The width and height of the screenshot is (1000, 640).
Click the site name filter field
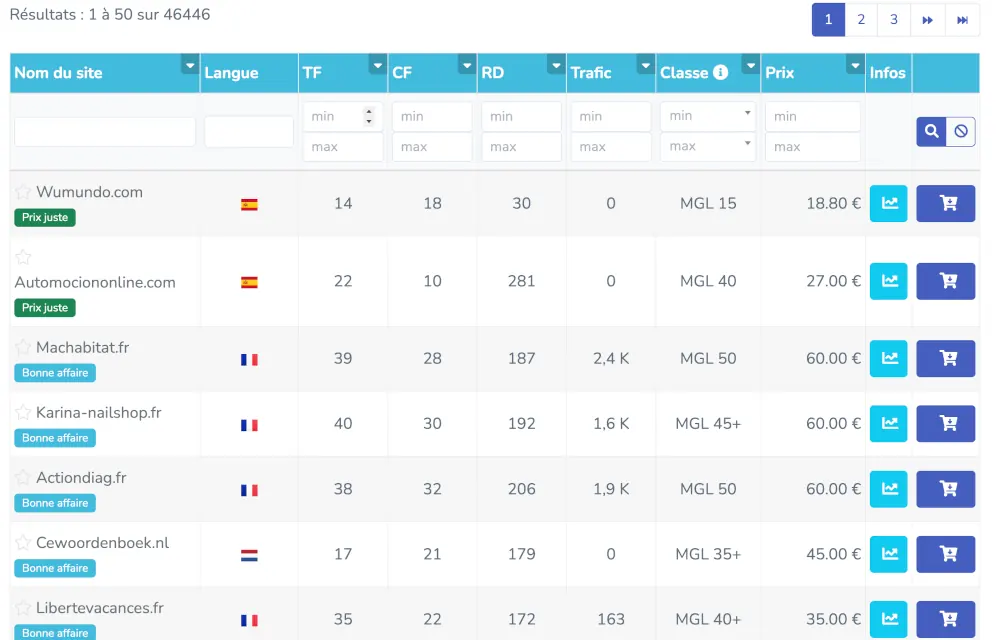click(x=105, y=132)
